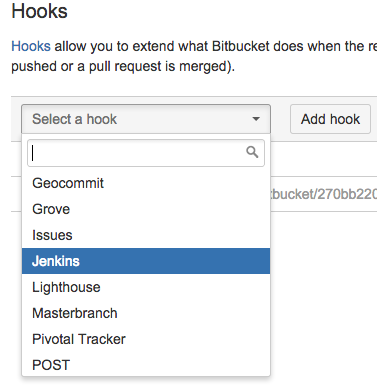Open the Select a hook combo box
Image resolution: width=377 pixels, height=386 pixels.
[146, 119]
